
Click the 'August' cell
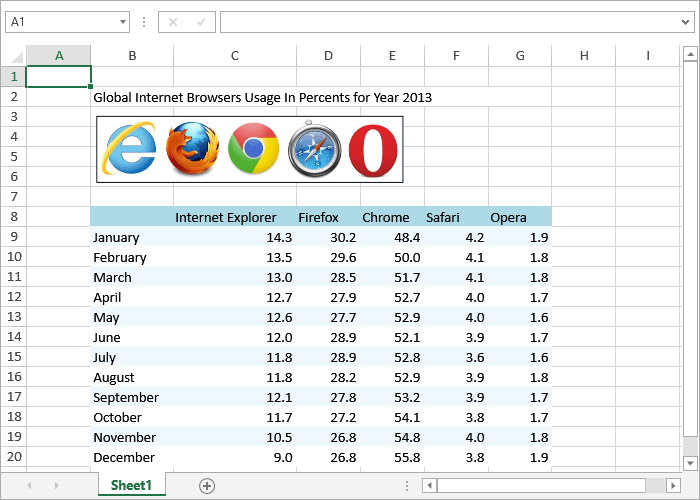pyautogui.click(x=132, y=377)
